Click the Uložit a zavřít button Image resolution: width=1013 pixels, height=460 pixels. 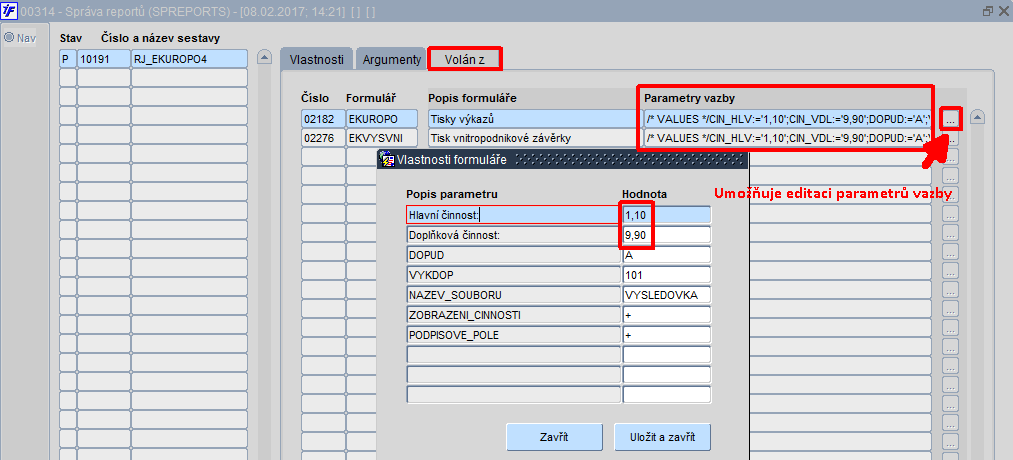[663, 437]
